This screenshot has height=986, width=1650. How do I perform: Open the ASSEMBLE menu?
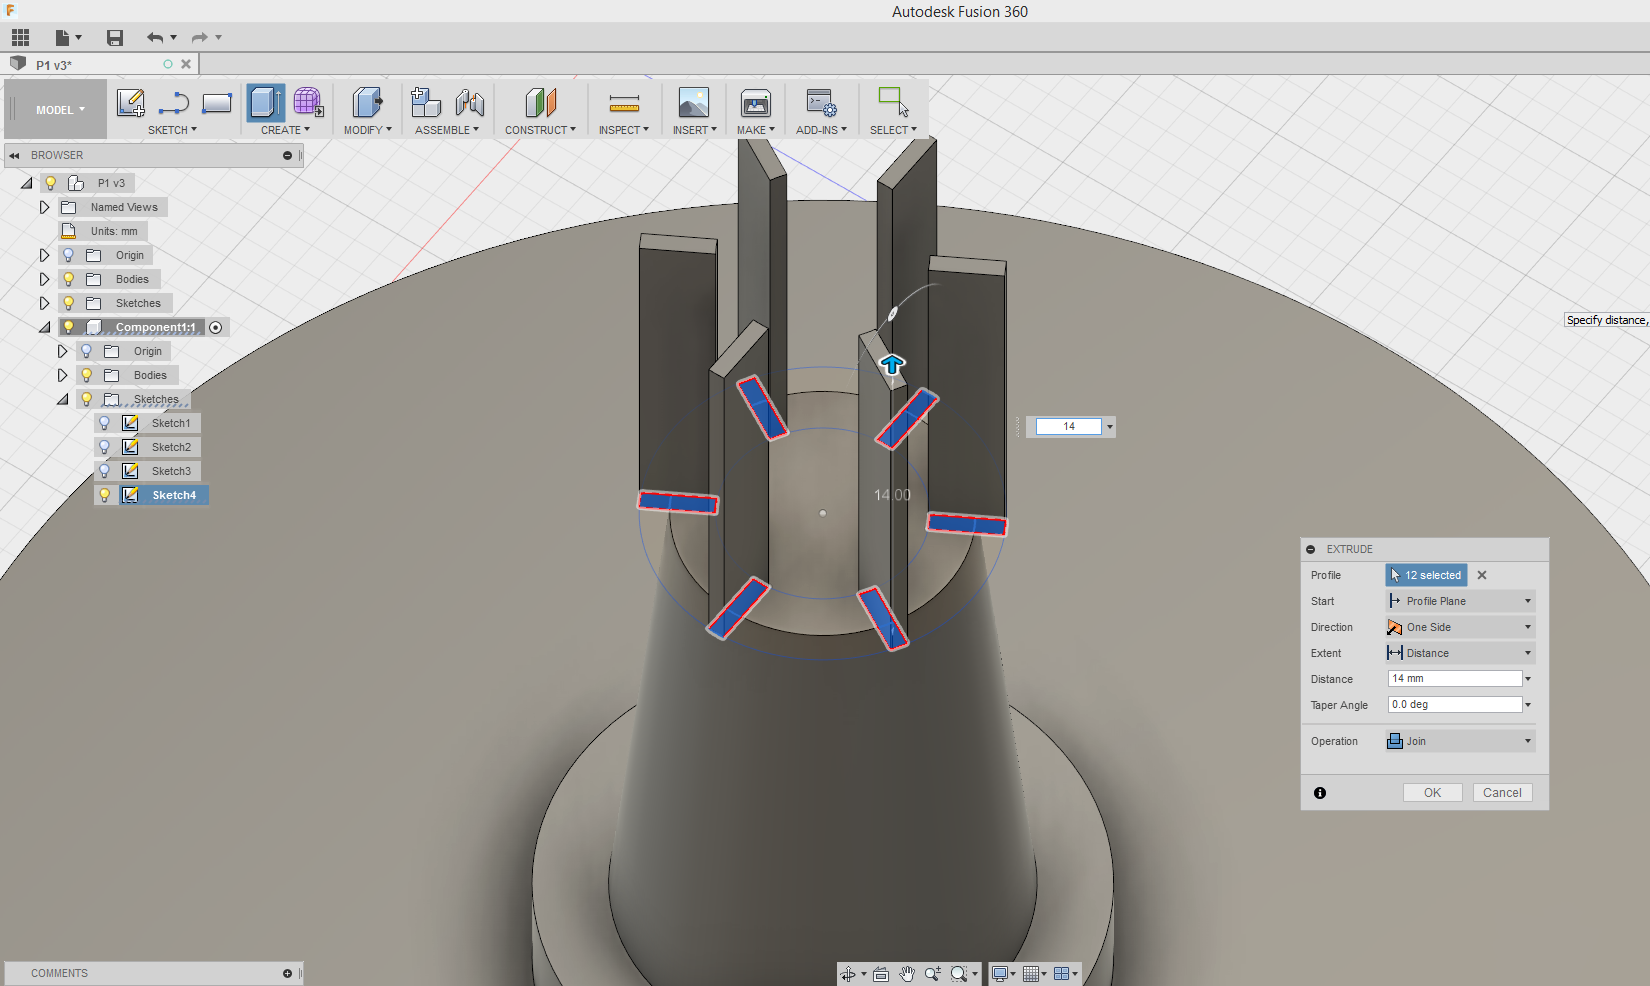(447, 130)
